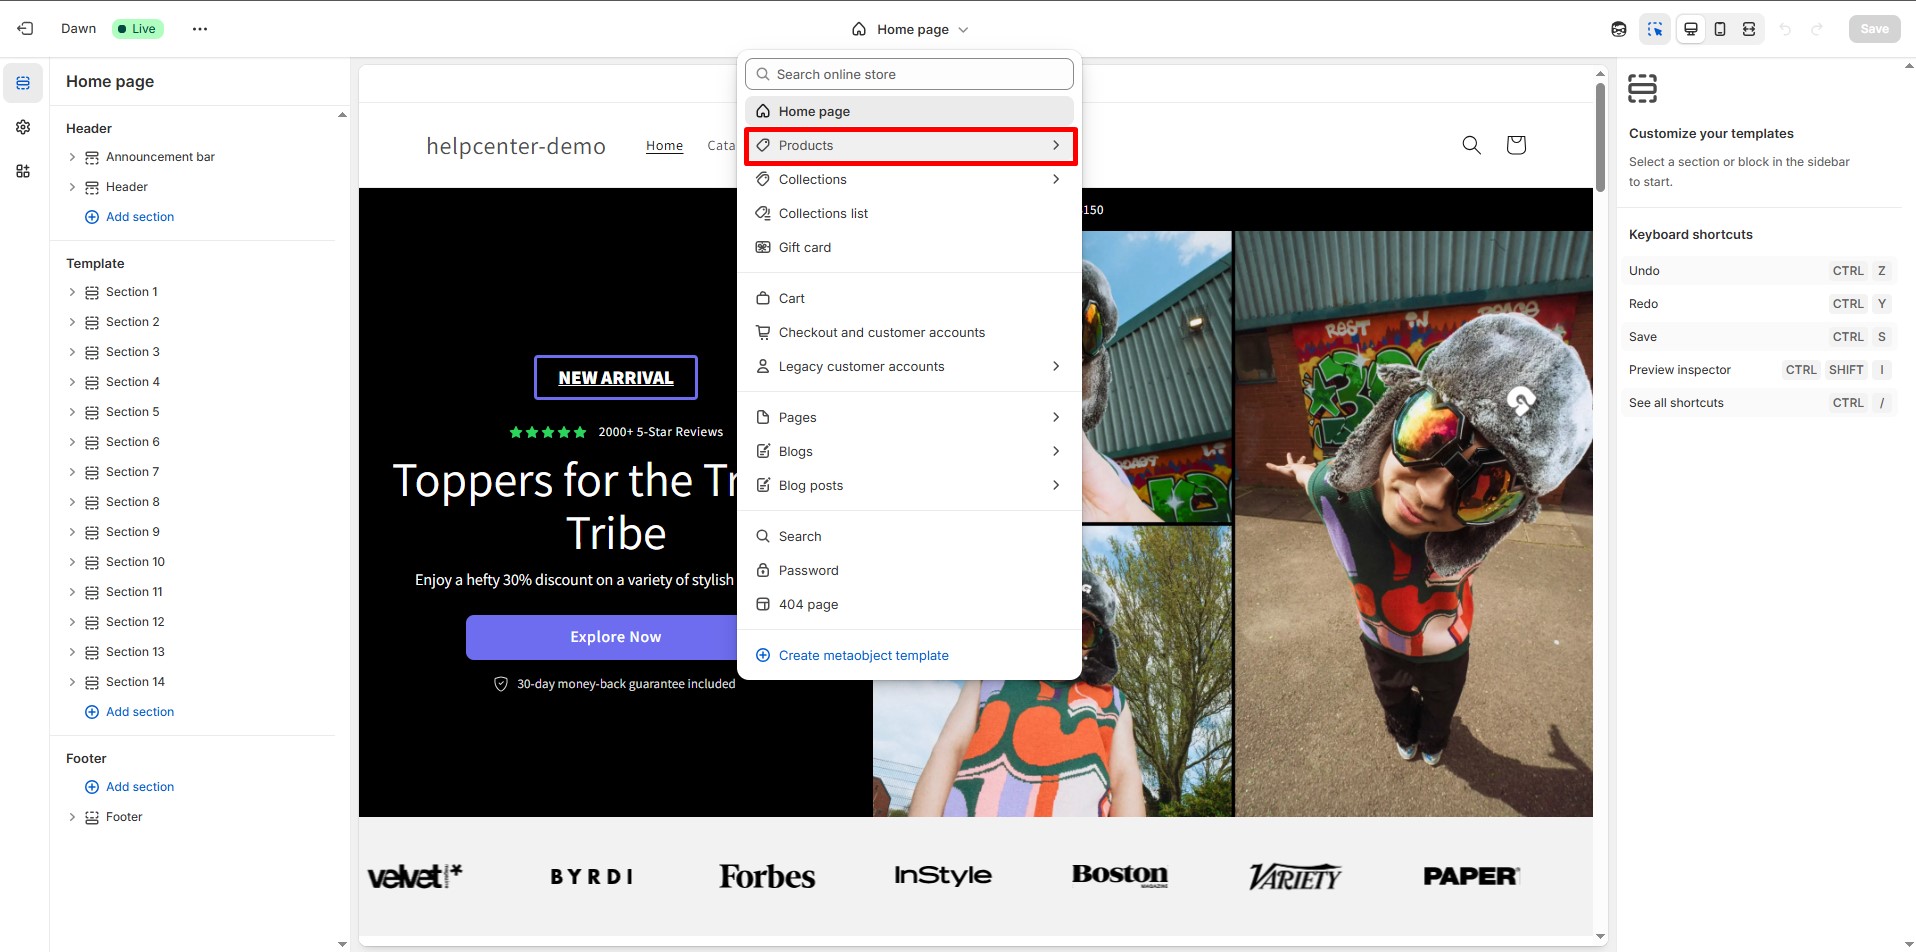The width and height of the screenshot is (1916, 952).
Task: Open Products submenu in template menu
Action: pyautogui.click(x=909, y=145)
